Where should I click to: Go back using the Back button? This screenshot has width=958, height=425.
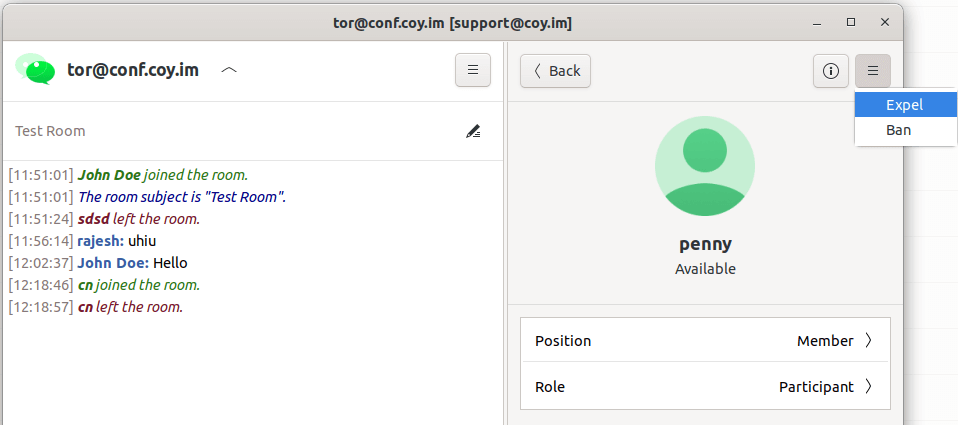[556, 70]
